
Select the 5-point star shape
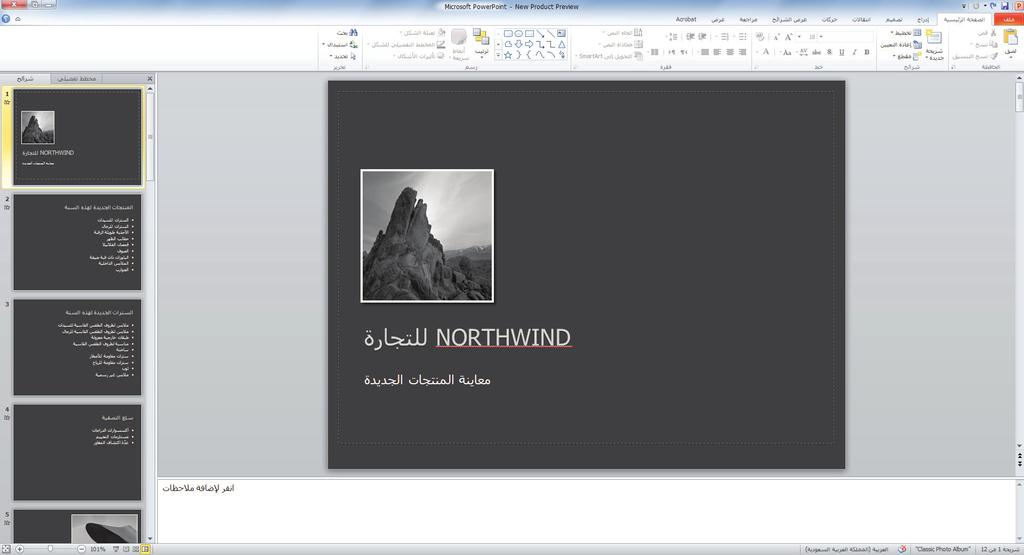(x=508, y=56)
